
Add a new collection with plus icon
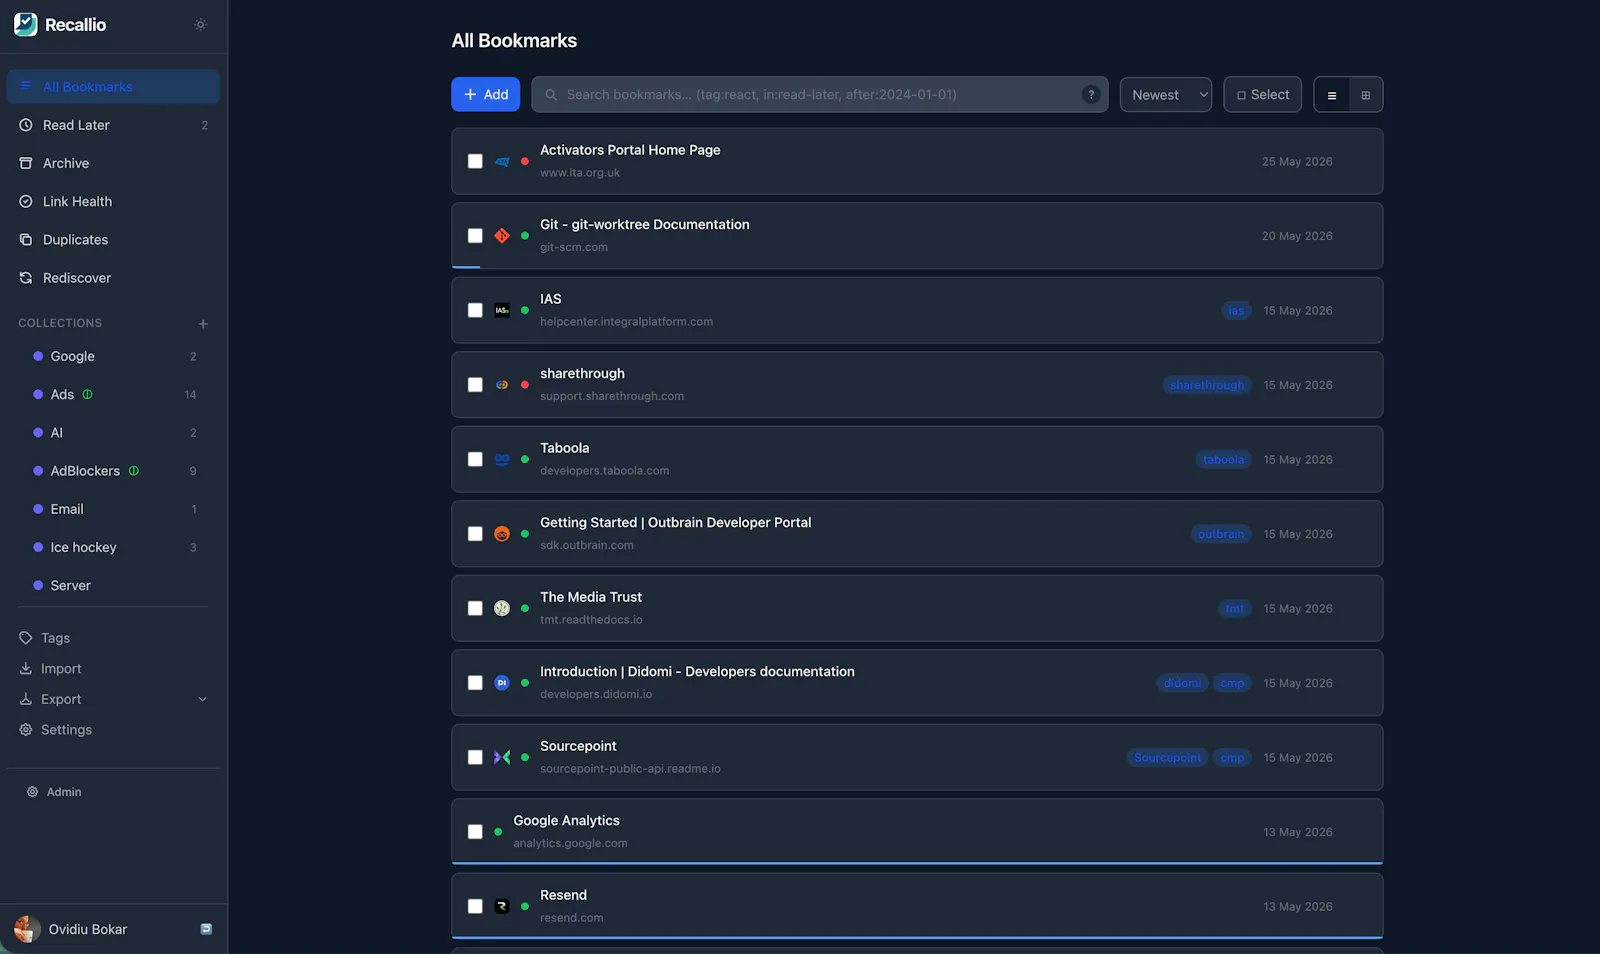click(203, 324)
